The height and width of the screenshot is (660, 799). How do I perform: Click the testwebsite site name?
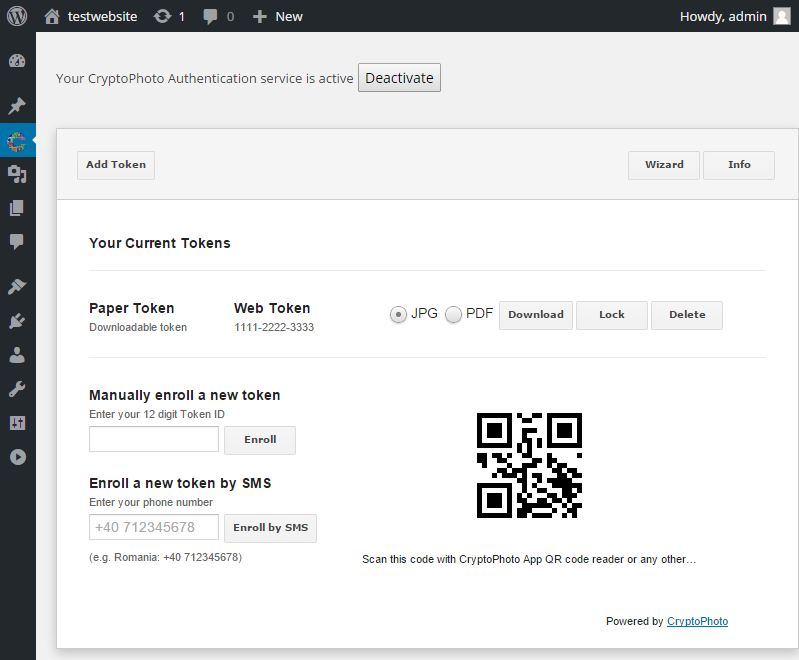(102, 17)
